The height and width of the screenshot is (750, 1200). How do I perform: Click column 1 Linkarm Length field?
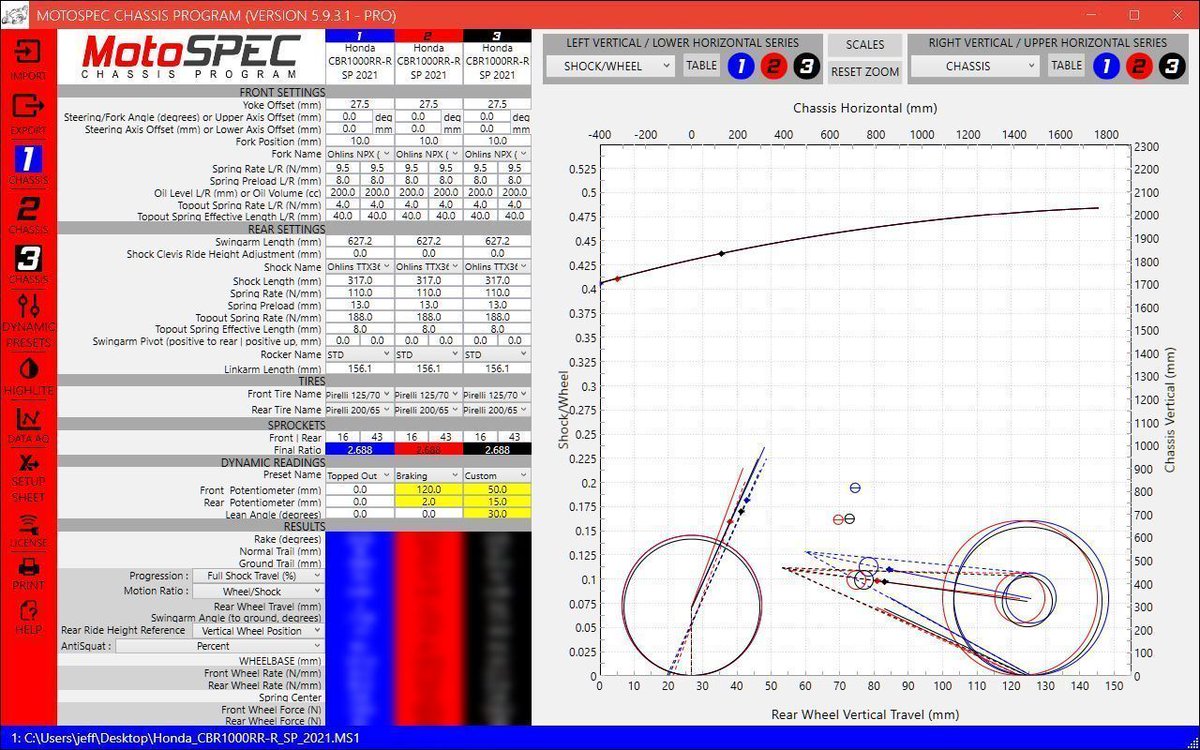[x=360, y=369]
